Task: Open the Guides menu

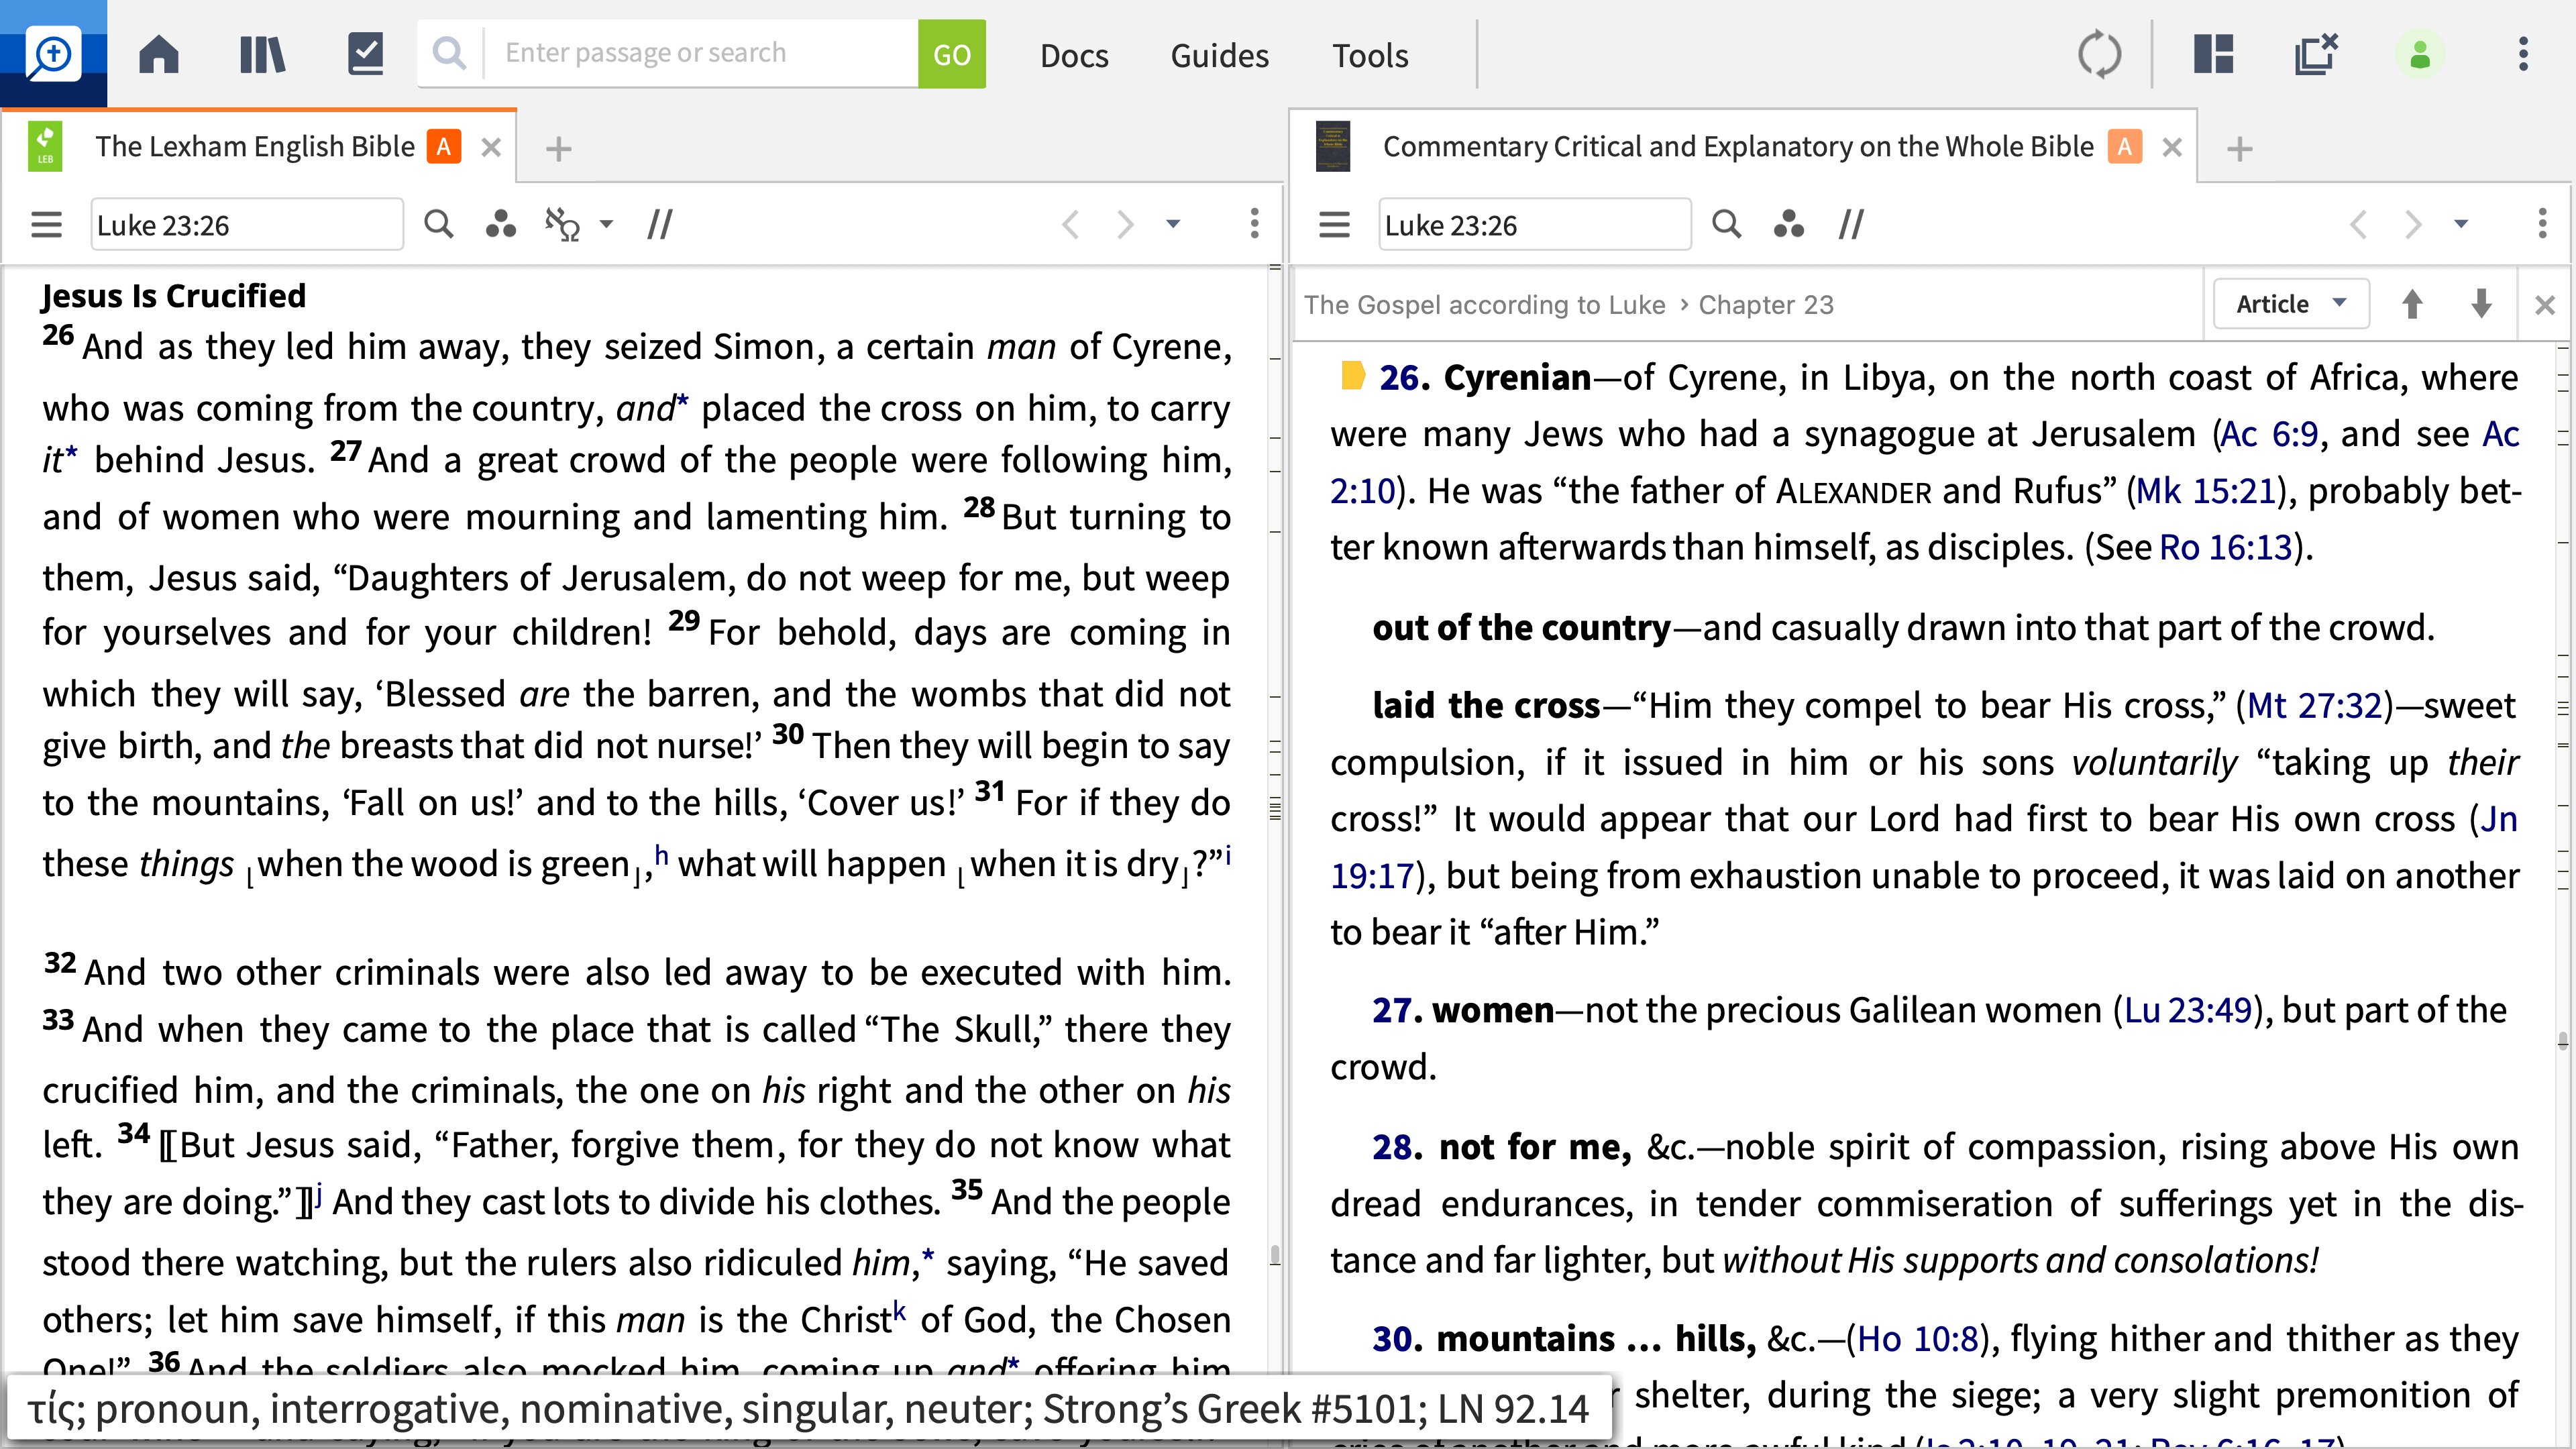Action: pyautogui.click(x=1219, y=55)
